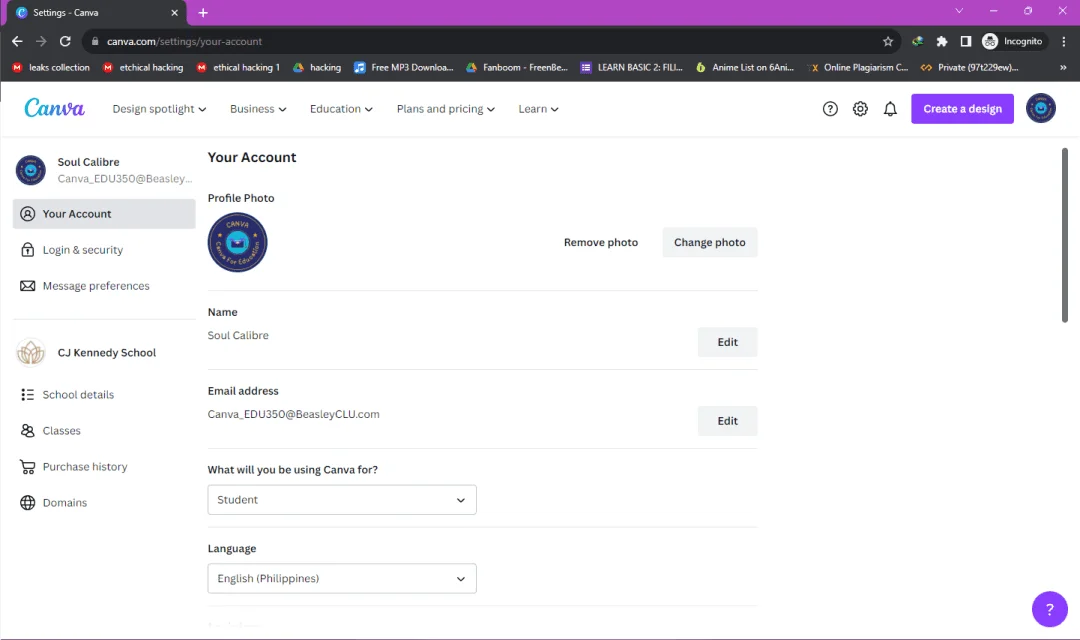Click the Incognito profile indicator
The height and width of the screenshot is (640, 1080).
point(1012,41)
